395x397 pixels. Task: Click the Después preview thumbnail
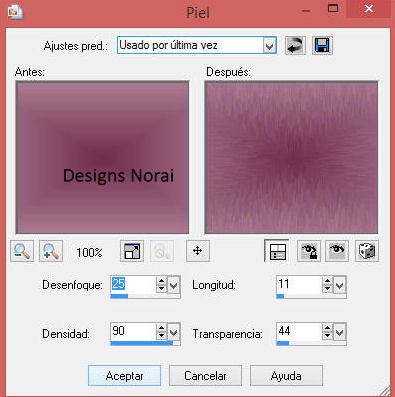[x=291, y=157]
